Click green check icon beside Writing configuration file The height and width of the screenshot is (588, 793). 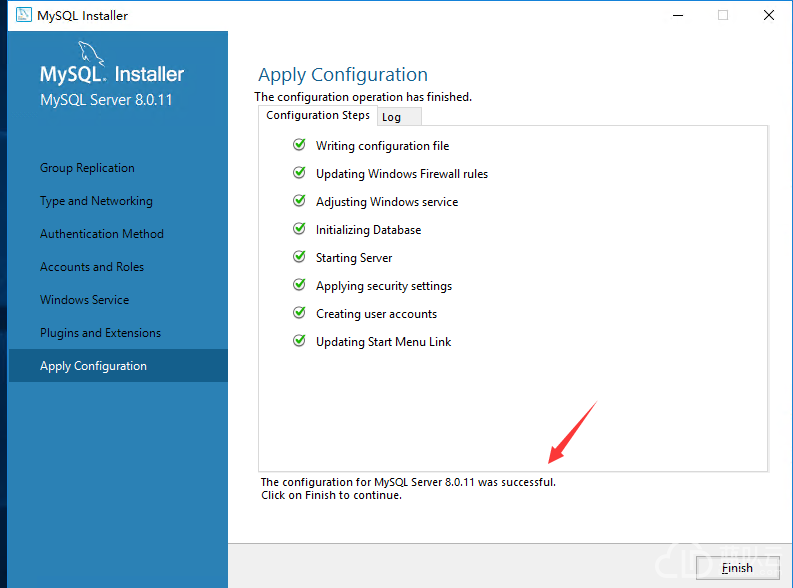299,145
